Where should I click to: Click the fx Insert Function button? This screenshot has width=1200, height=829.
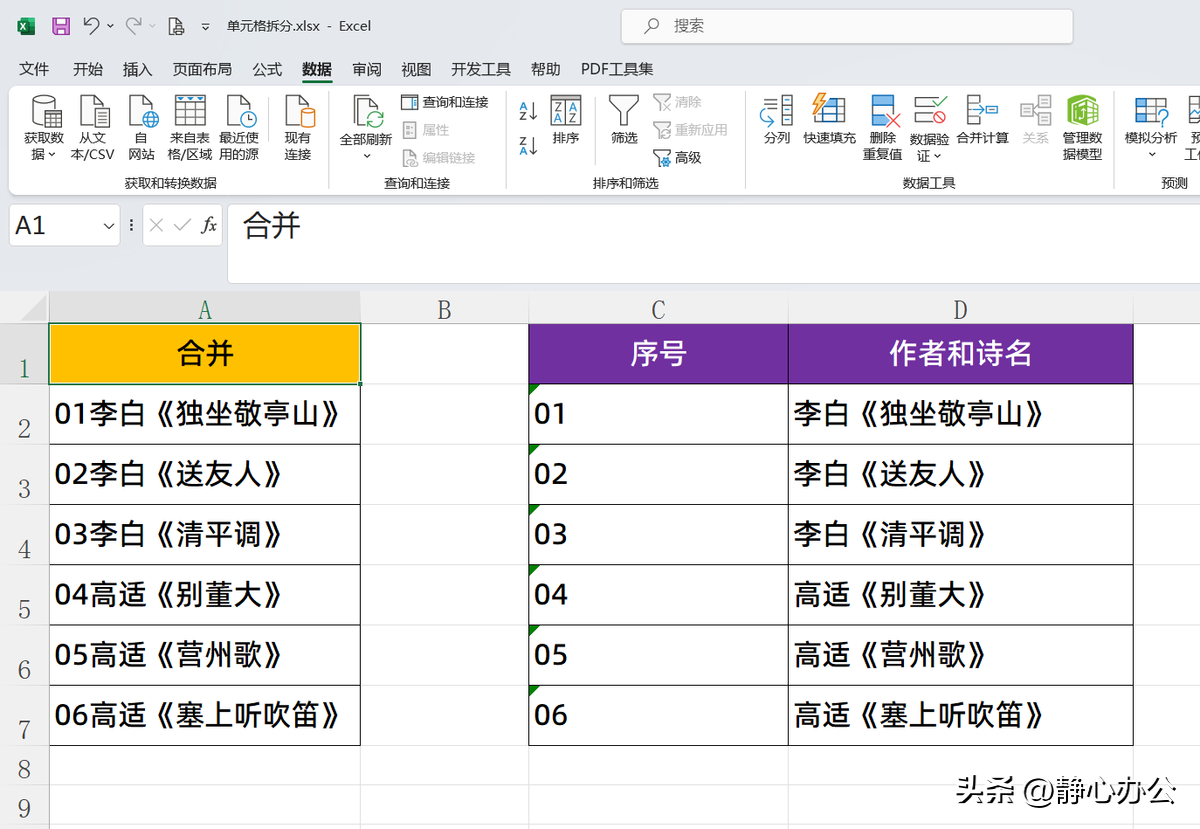tap(209, 226)
